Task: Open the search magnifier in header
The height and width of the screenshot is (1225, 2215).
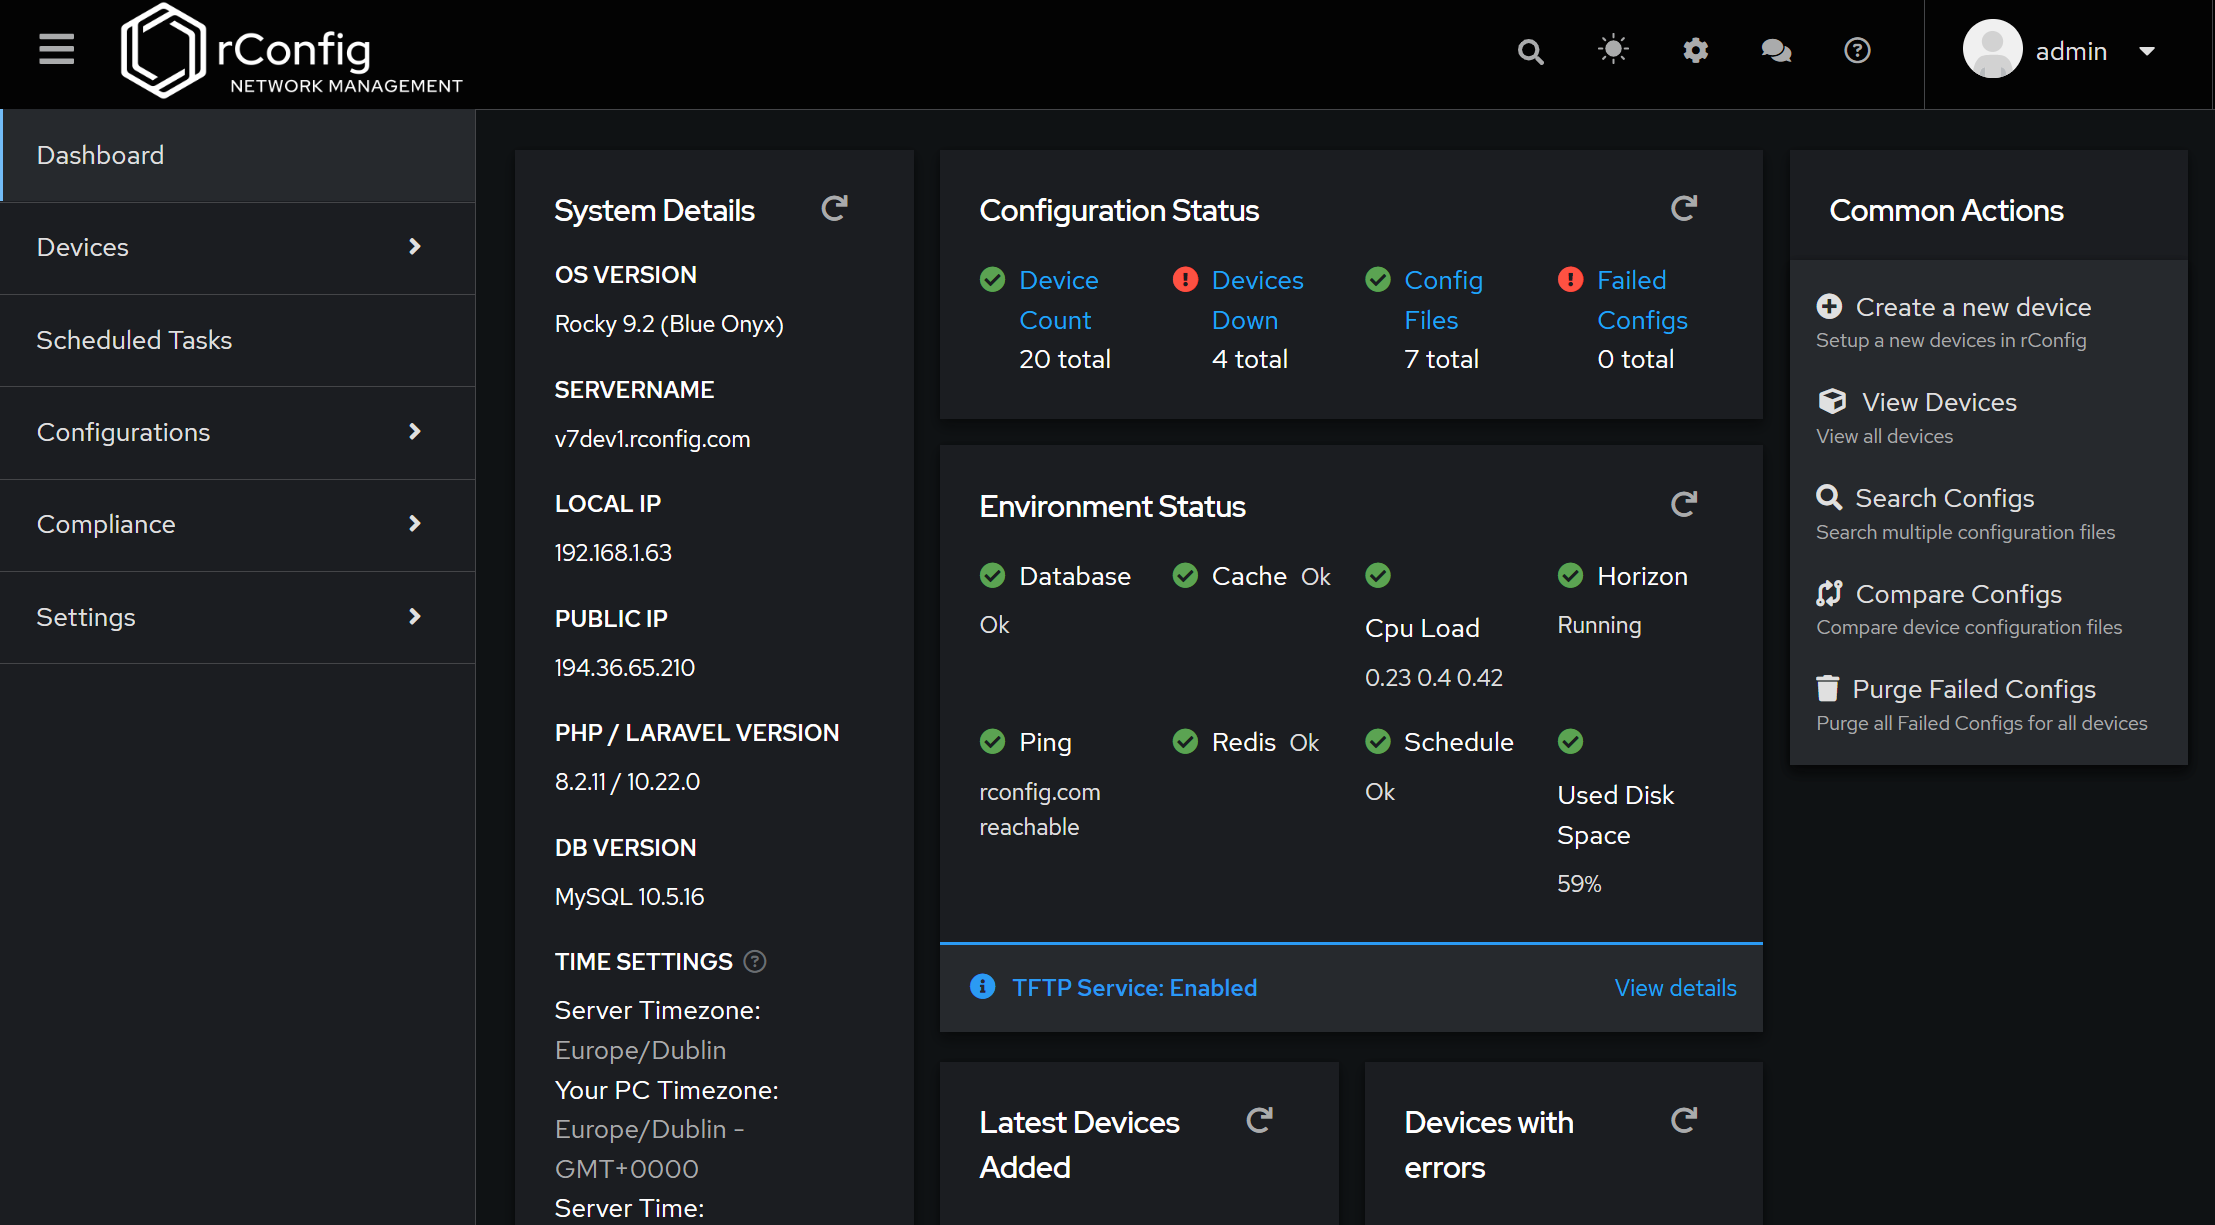Action: [x=1530, y=51]
